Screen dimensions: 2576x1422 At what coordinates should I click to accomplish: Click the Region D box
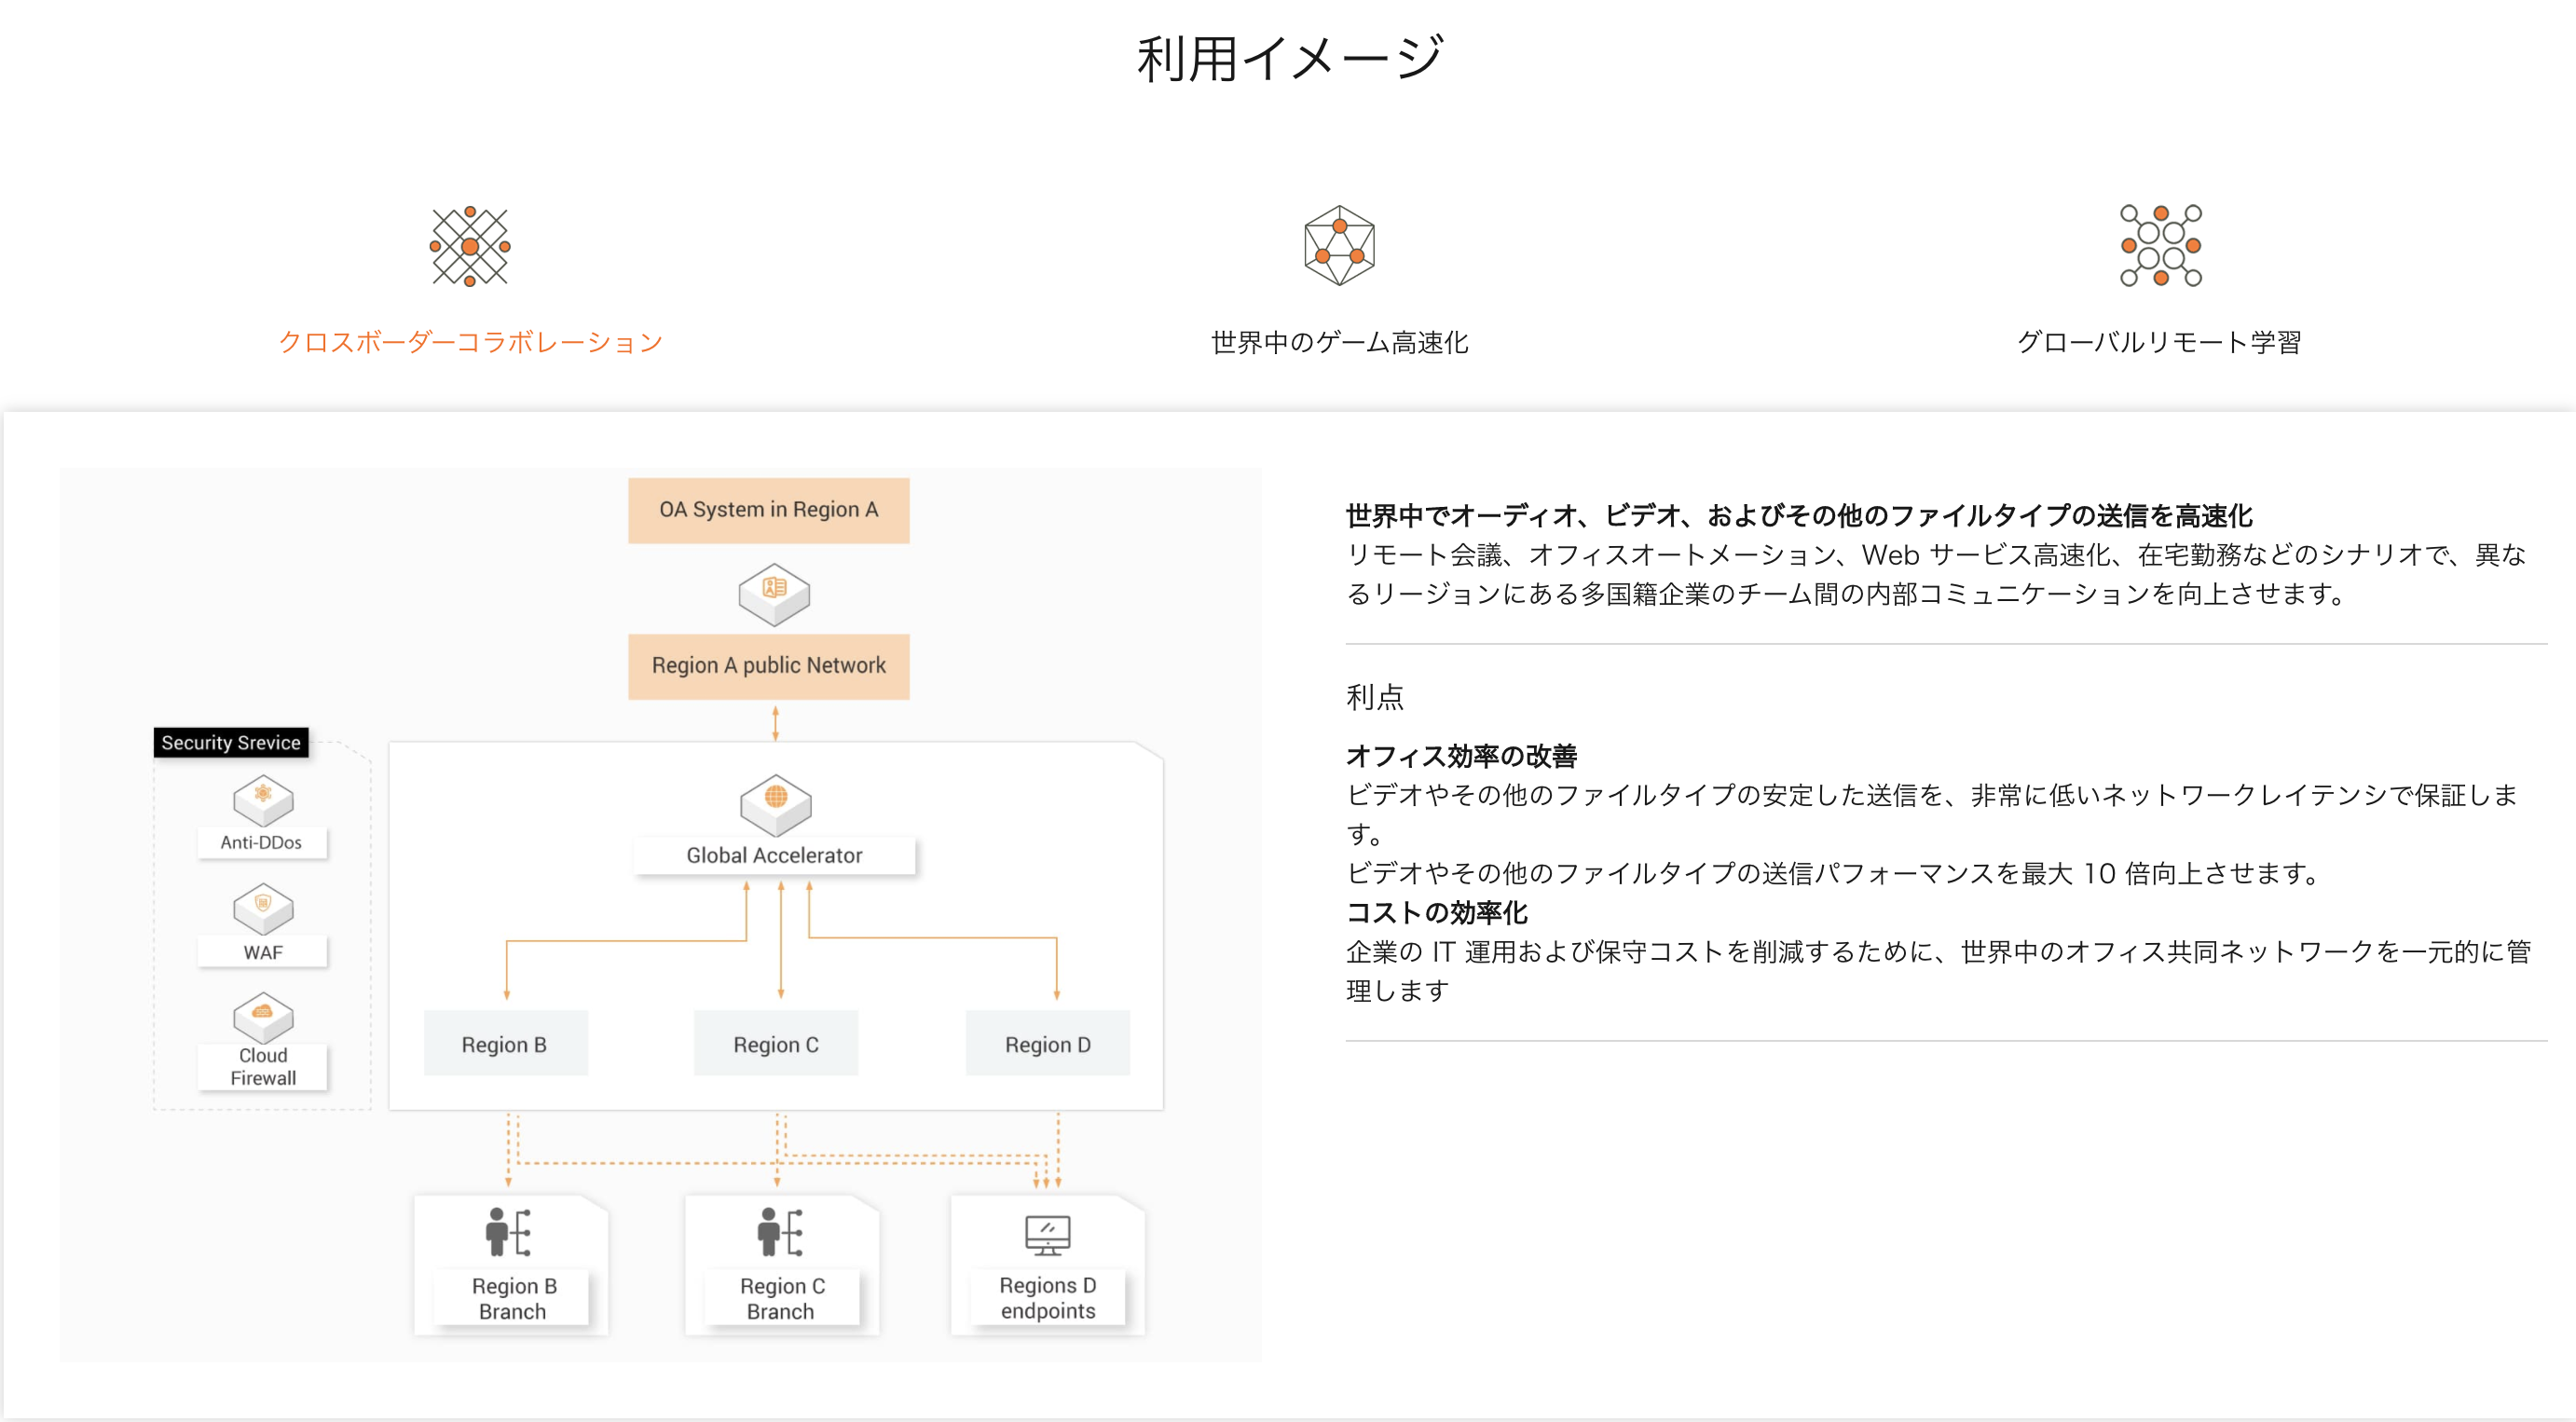point(1048,1044)
